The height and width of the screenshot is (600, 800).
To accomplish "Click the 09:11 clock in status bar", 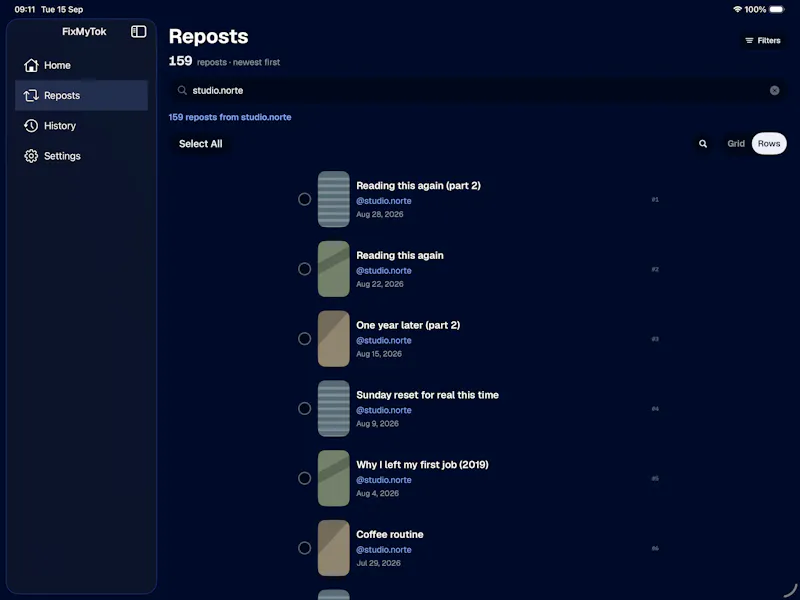I will point(25,9).
